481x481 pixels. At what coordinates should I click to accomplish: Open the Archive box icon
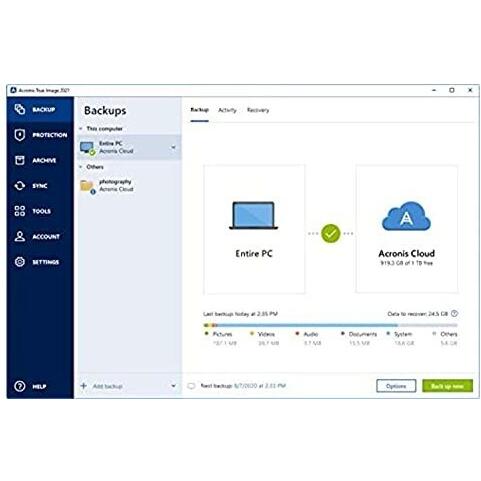coord(20,160)
